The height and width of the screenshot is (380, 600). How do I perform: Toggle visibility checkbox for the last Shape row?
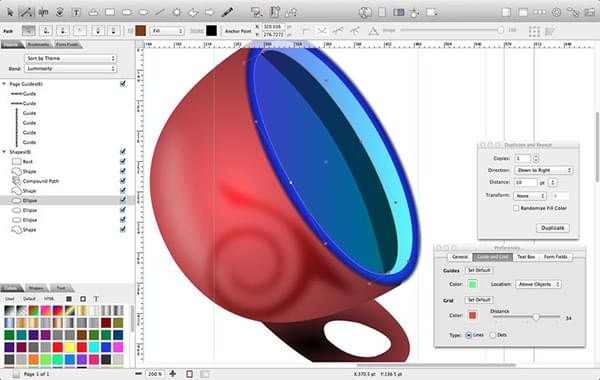[x=122, y=229]
